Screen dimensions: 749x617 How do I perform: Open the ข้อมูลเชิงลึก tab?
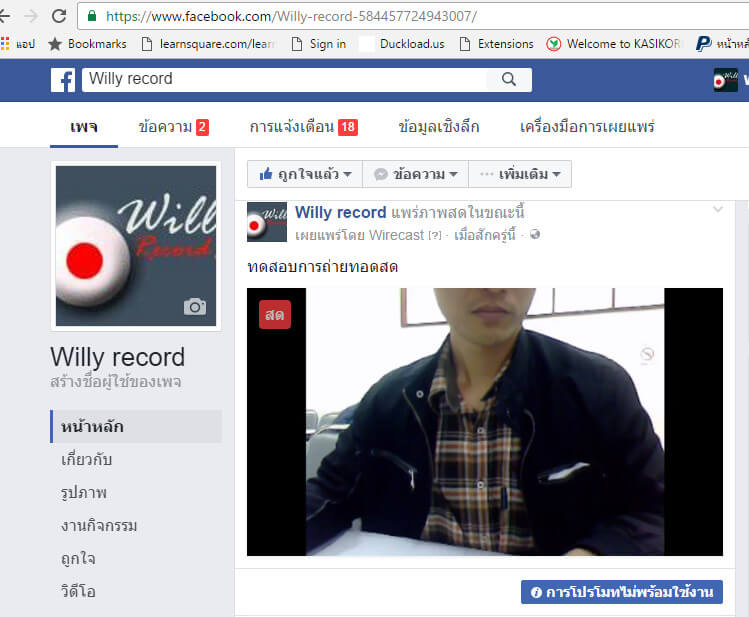pyautogui.click(x=439, y=127)
